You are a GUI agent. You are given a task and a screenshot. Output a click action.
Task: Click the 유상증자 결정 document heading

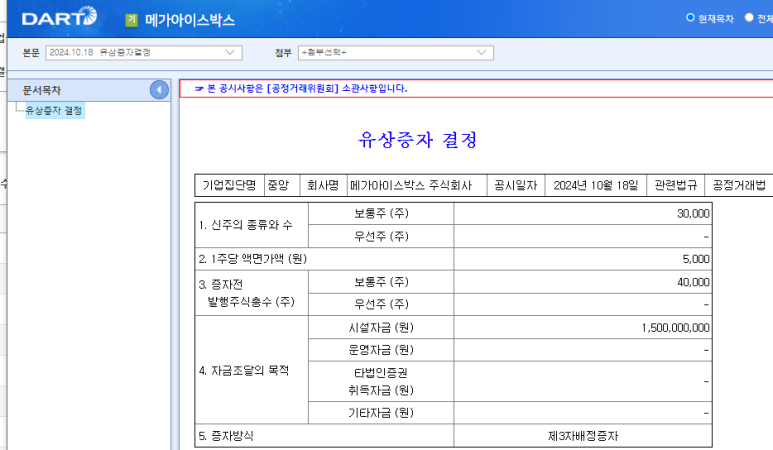click(418, 140)
